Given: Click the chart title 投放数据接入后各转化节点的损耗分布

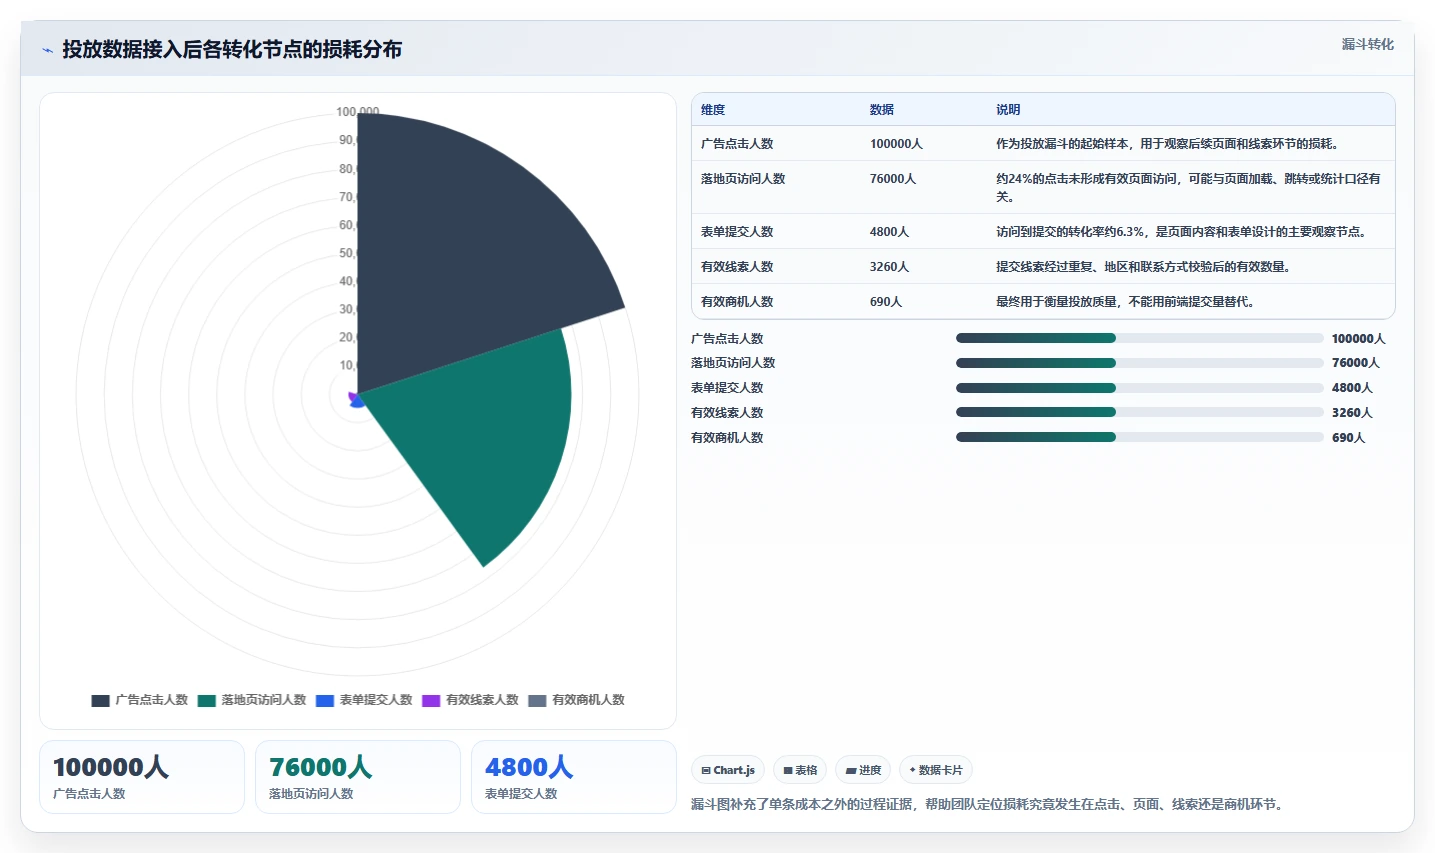Looking at the screenshot, I should pyautogui.click(x=232, y=49).
